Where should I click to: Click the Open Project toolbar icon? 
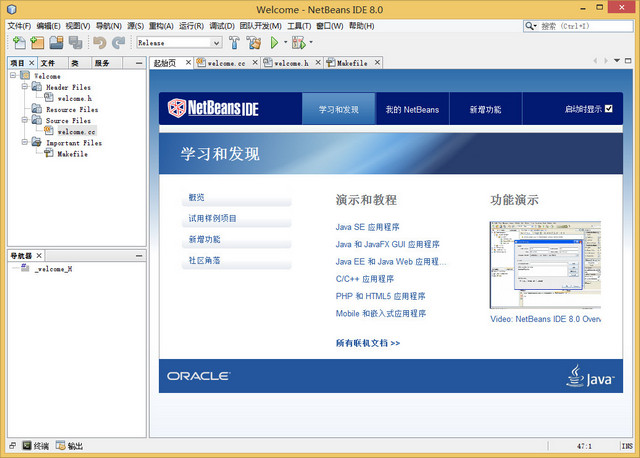point(56,42)
